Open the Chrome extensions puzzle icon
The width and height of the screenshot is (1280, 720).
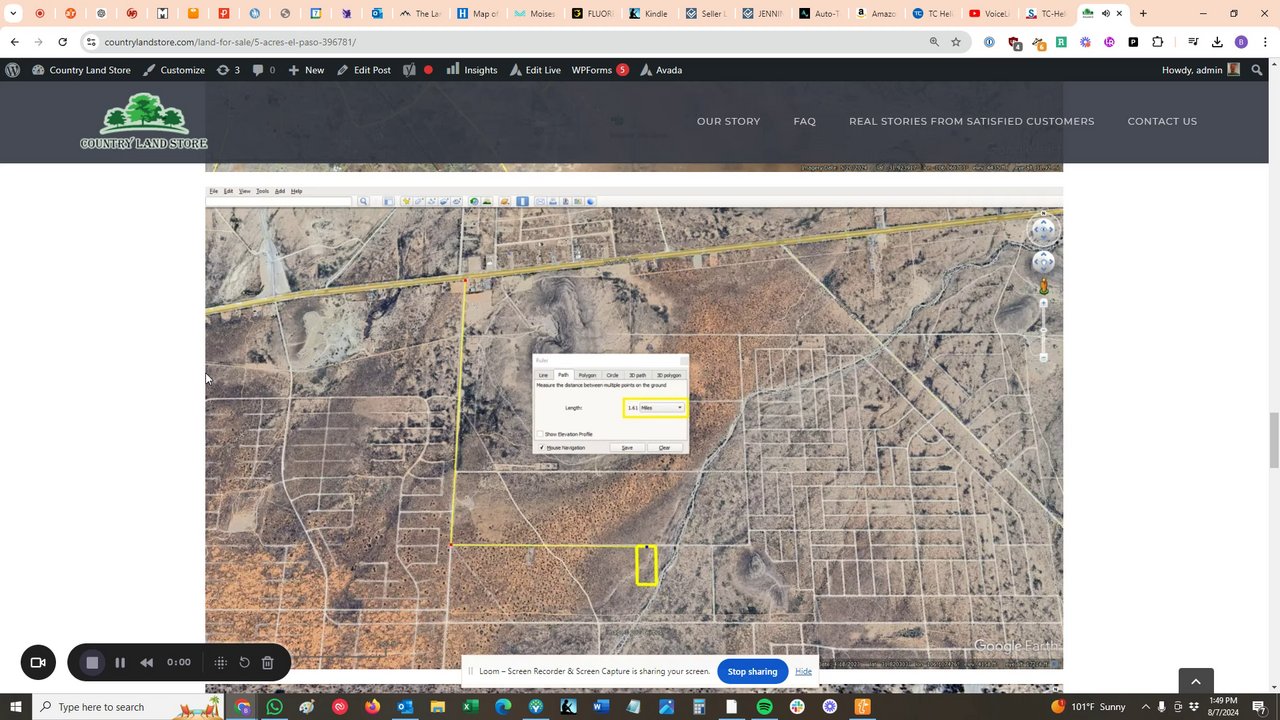click(1158, 42)
